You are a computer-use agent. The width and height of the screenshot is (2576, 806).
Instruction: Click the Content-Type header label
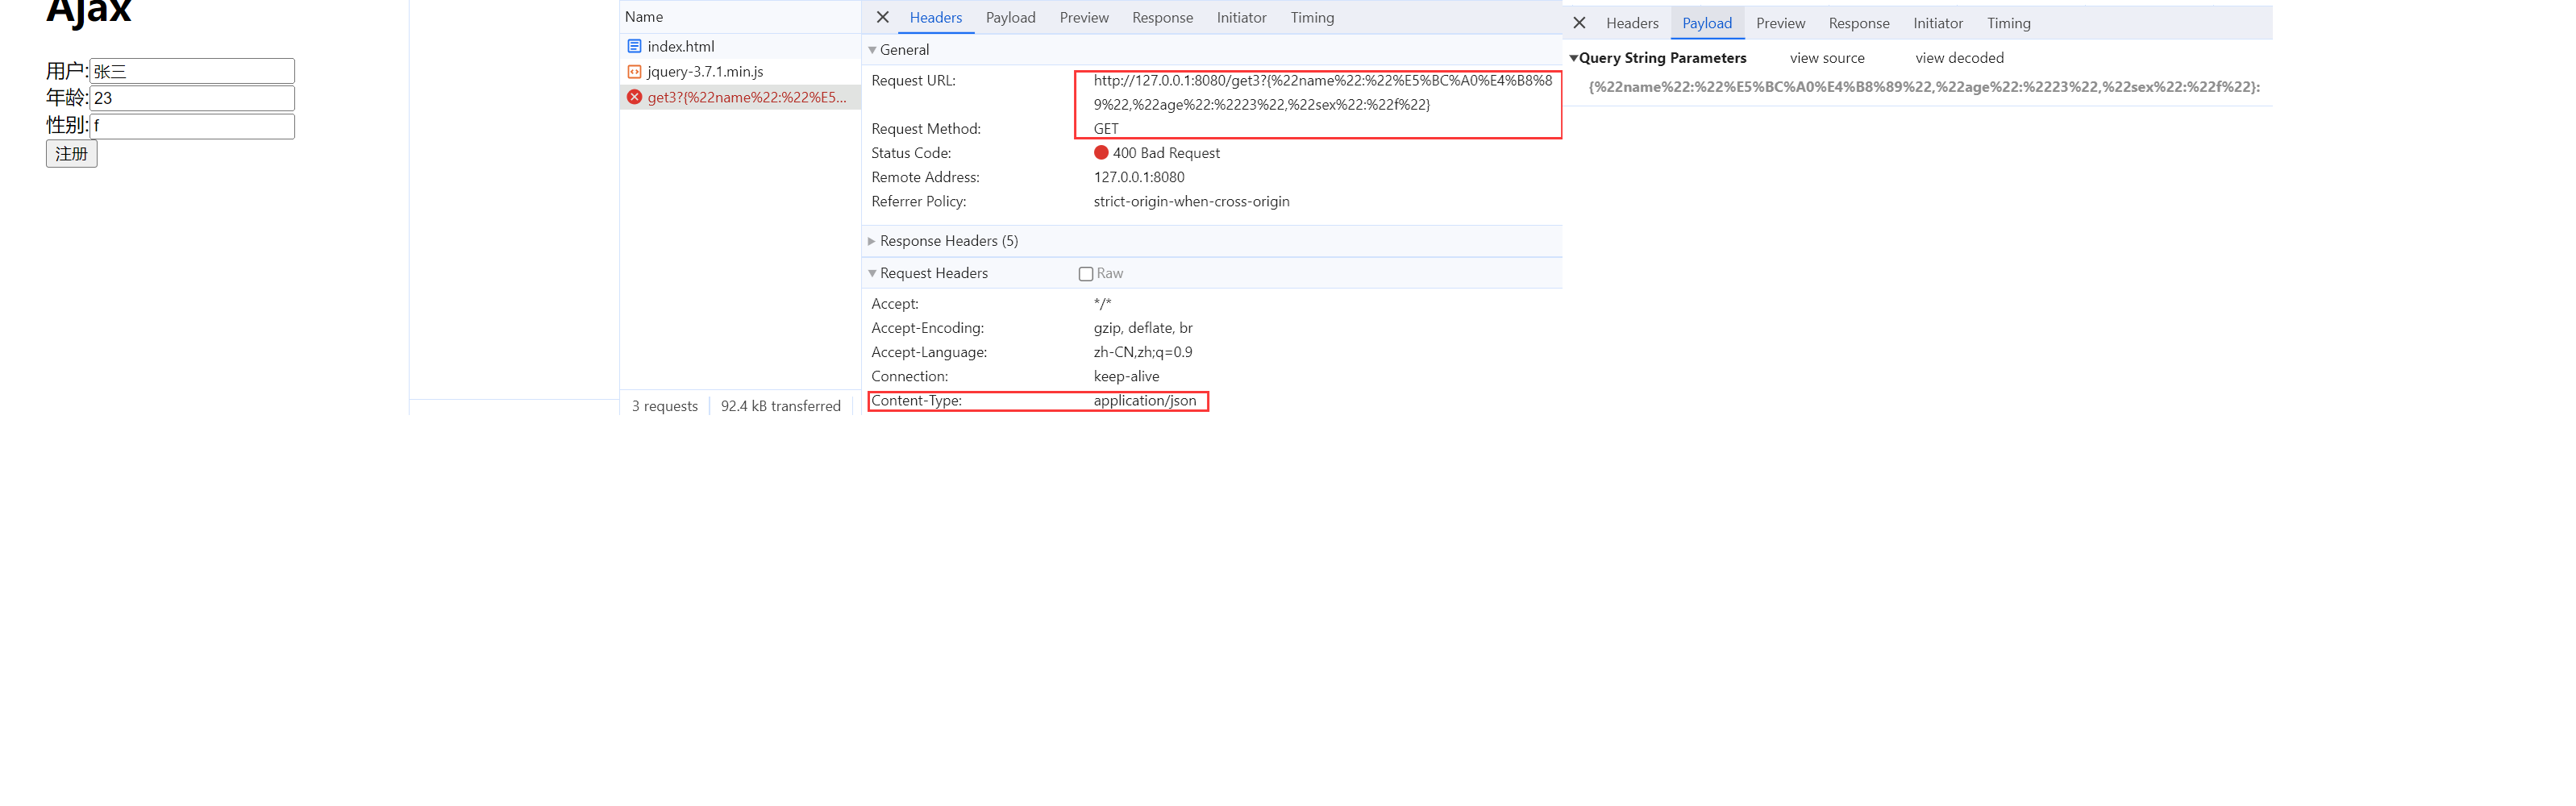tap(916, 401)
